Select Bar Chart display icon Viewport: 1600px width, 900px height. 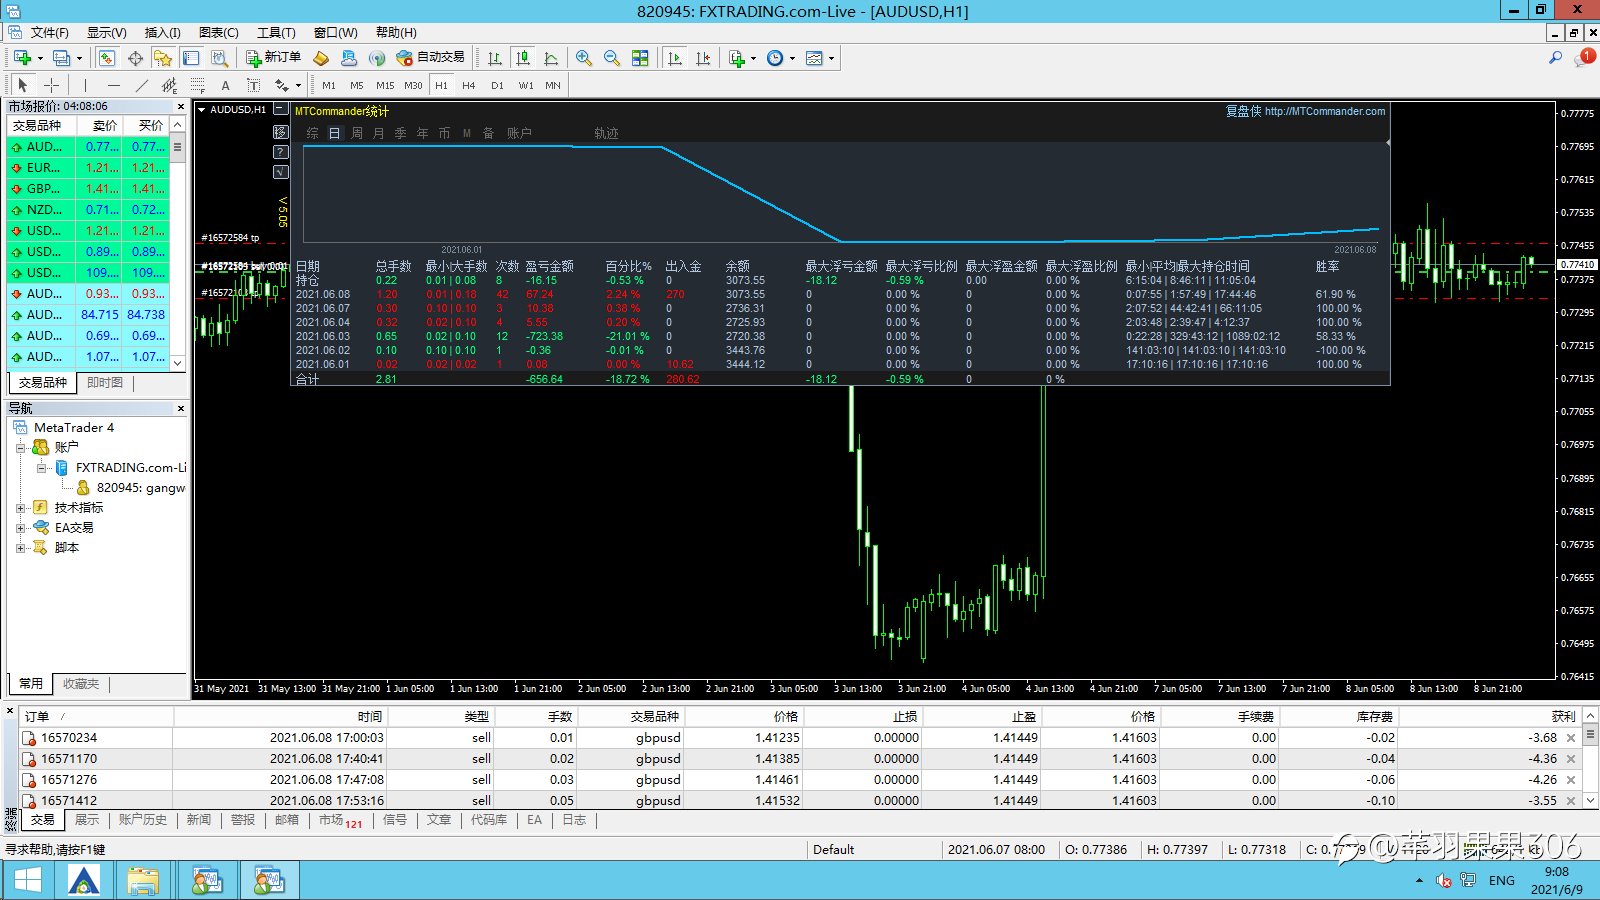pos(495,58)
